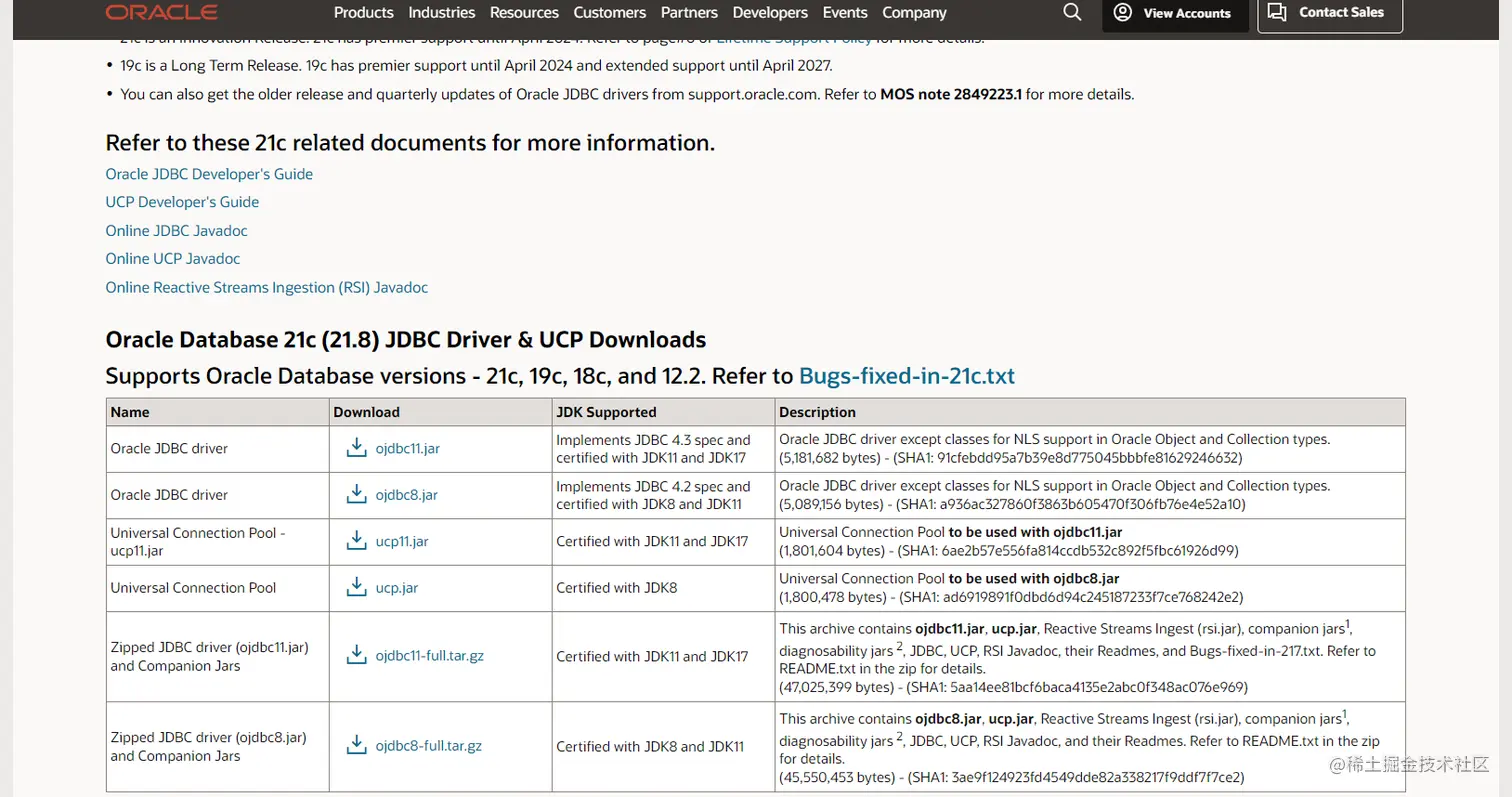Open the Developers menu
The width and height of the screenshot is (1512, 797).
770,12
